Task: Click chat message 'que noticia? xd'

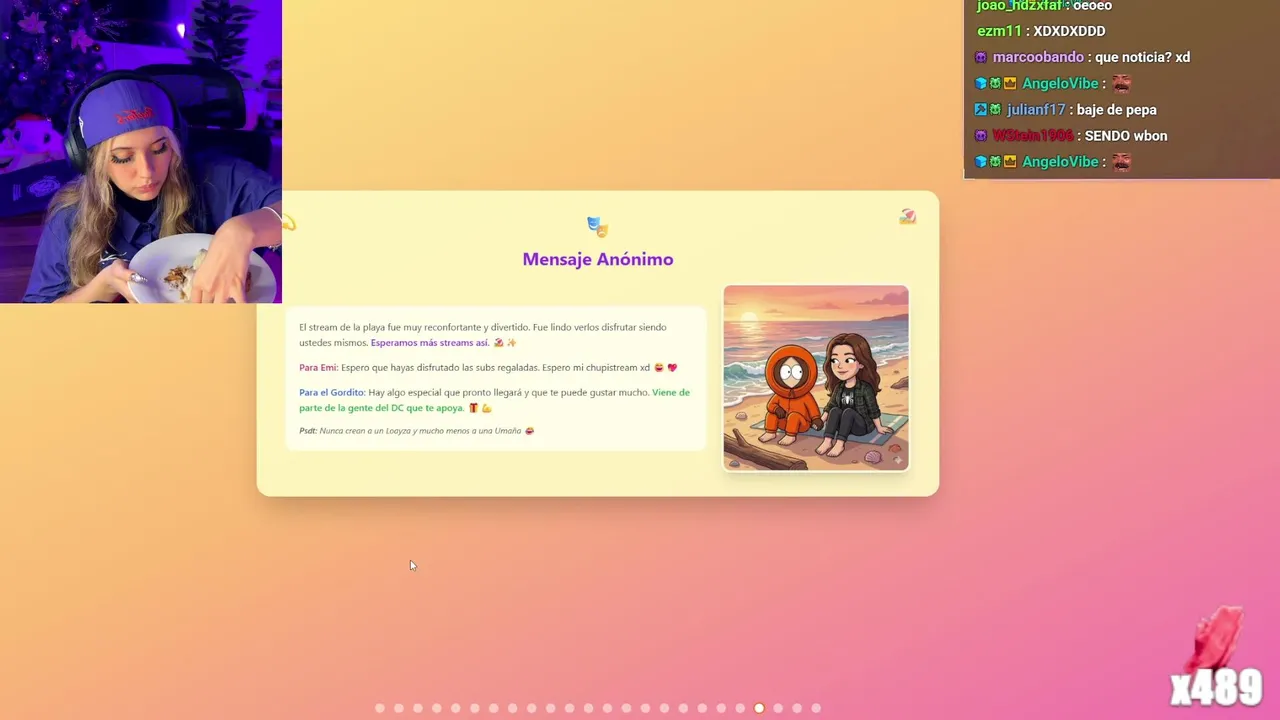Action: [1143, 58]
